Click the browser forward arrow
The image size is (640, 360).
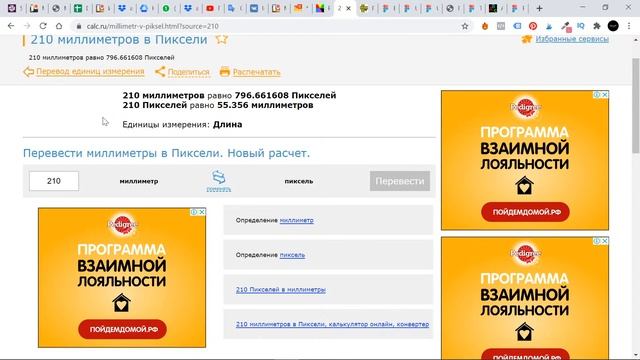coord(27,26)
